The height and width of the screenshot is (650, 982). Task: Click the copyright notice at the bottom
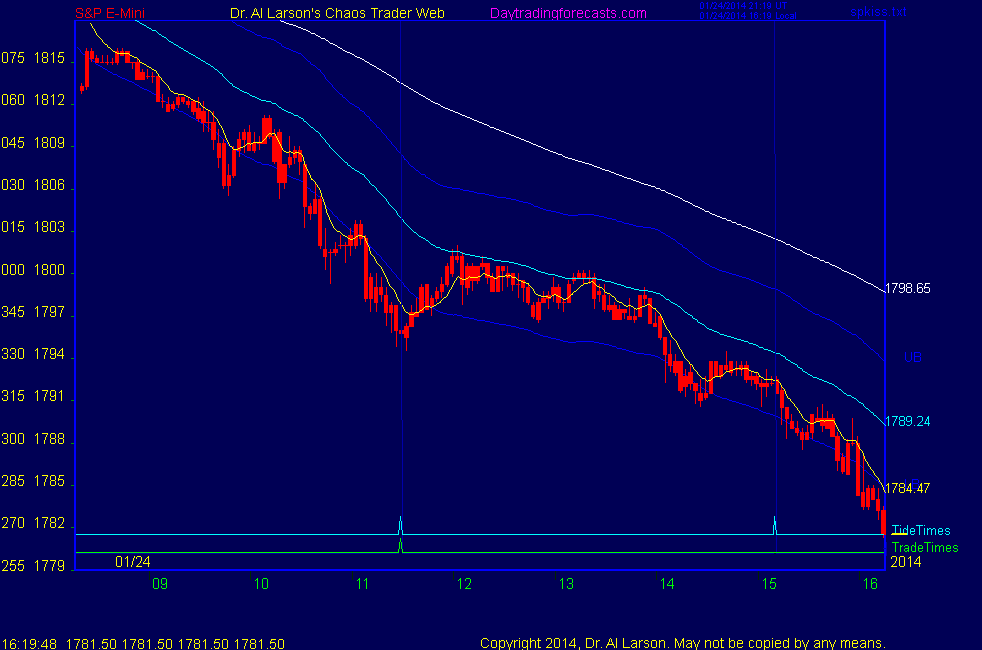tap(683, 643)
